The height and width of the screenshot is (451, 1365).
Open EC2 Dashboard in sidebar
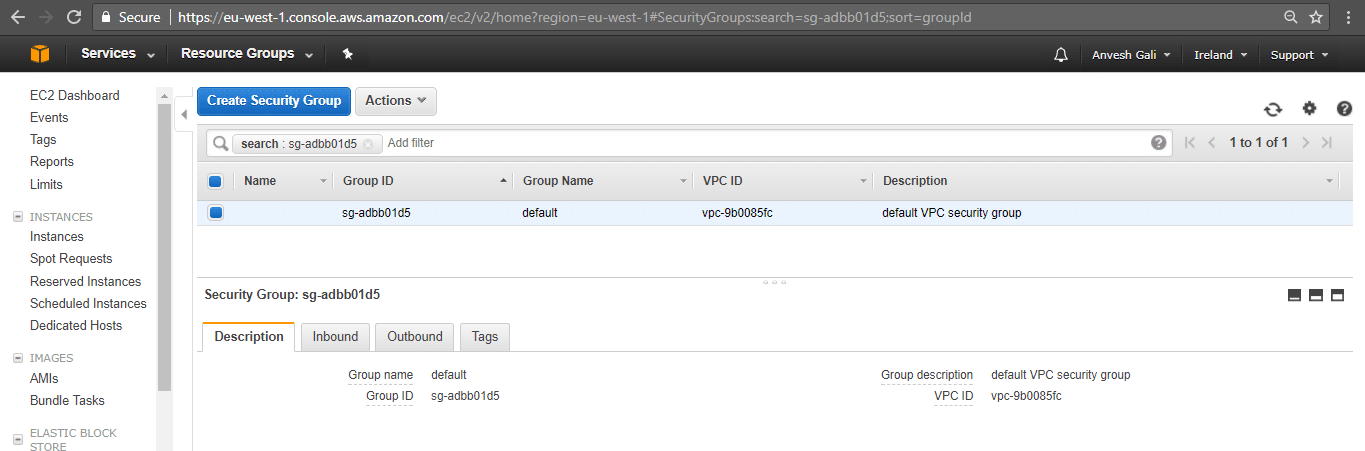tap(75, 96)
